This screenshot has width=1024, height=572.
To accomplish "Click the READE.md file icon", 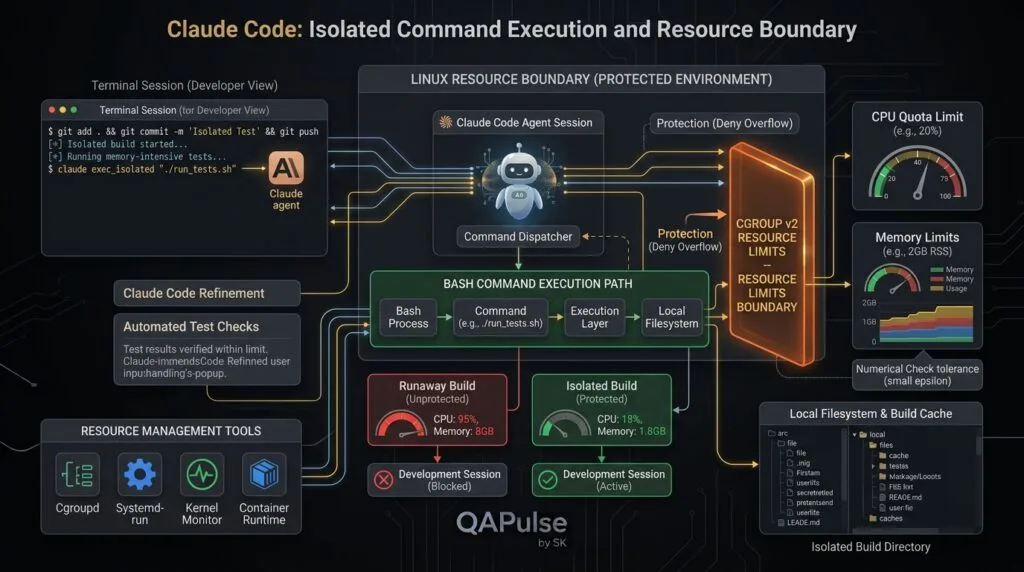I will (x=882, y=498).
